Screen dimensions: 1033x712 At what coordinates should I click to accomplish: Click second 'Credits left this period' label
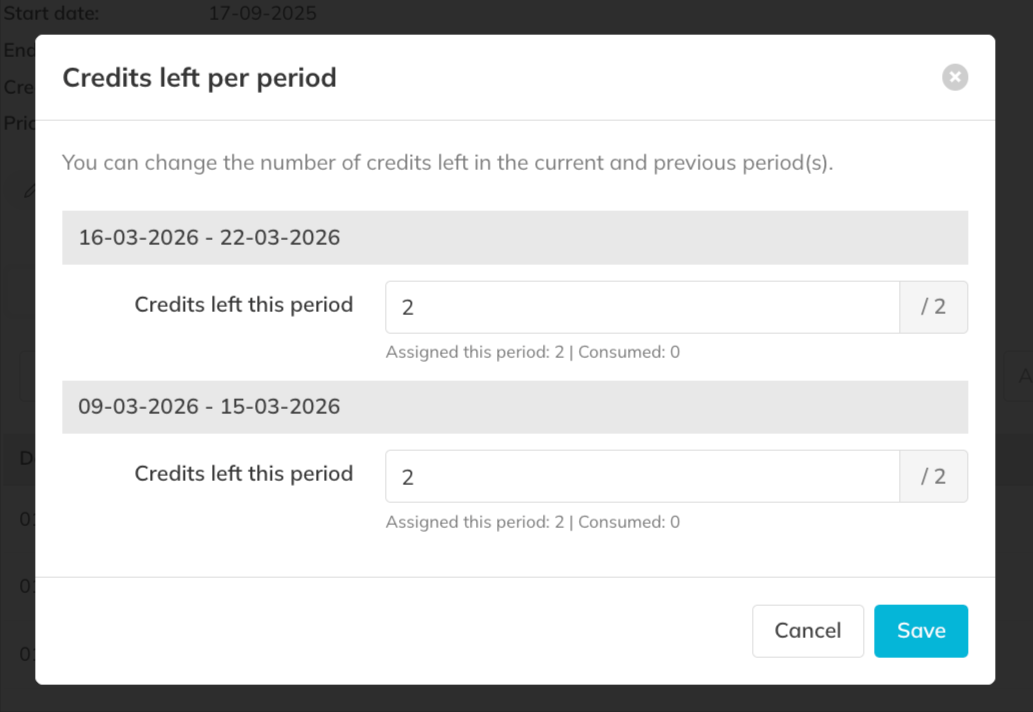(x=243, y=474)
